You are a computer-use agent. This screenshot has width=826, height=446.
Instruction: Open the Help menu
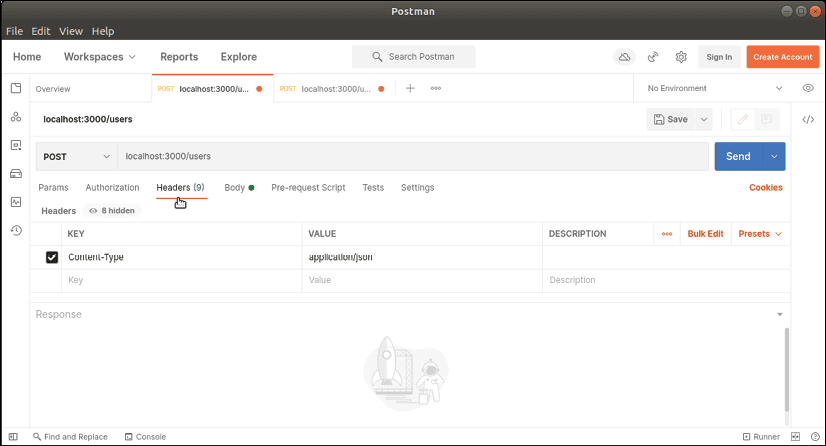(x=103, y=31)
